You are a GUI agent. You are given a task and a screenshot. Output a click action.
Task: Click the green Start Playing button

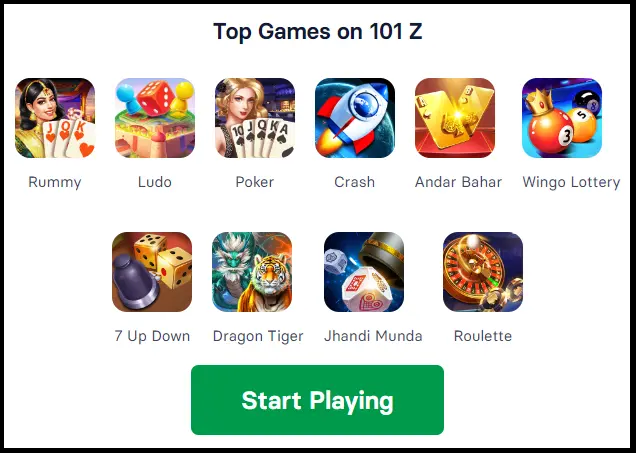point(317,400)
